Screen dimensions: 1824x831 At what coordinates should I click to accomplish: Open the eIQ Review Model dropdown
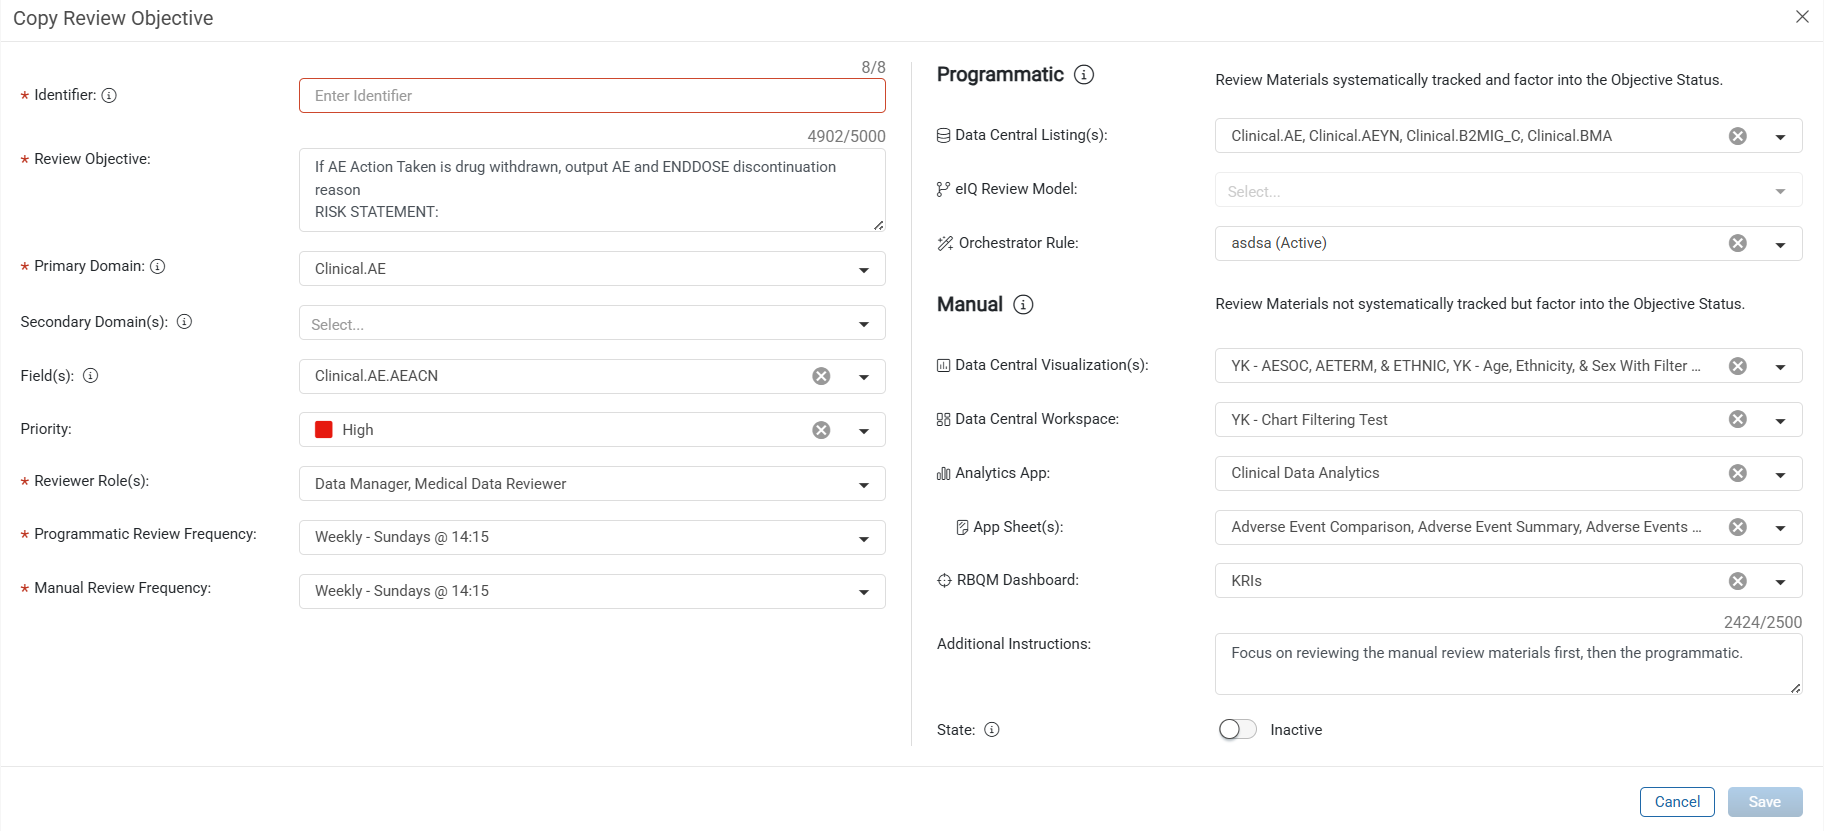pos(1508,190)
